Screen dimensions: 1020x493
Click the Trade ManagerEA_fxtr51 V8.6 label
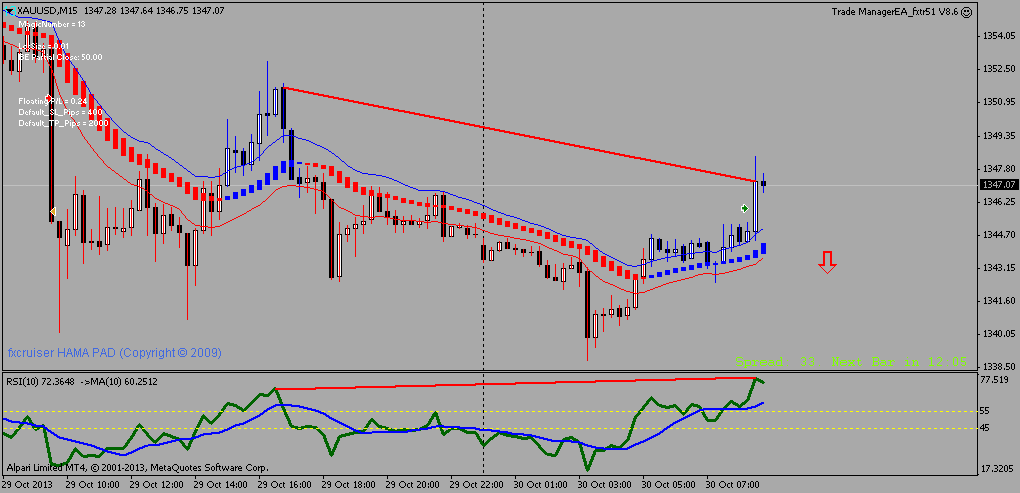895,11
